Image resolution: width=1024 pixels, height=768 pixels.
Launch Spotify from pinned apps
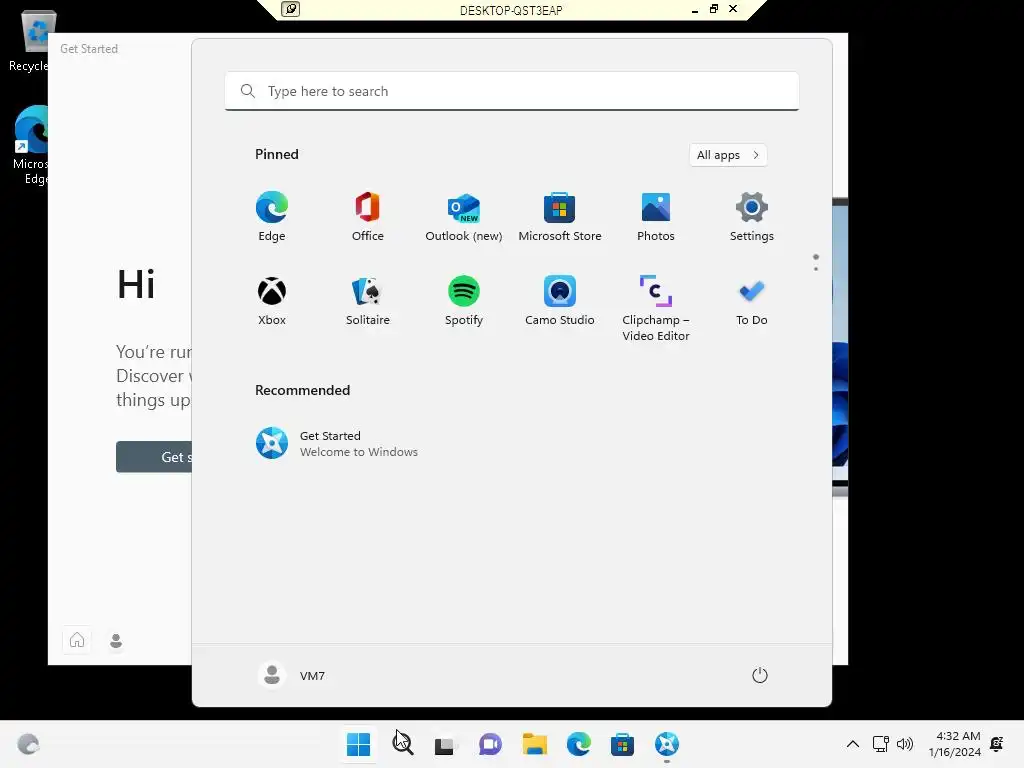pyautogui.click(x=464, y=300)
